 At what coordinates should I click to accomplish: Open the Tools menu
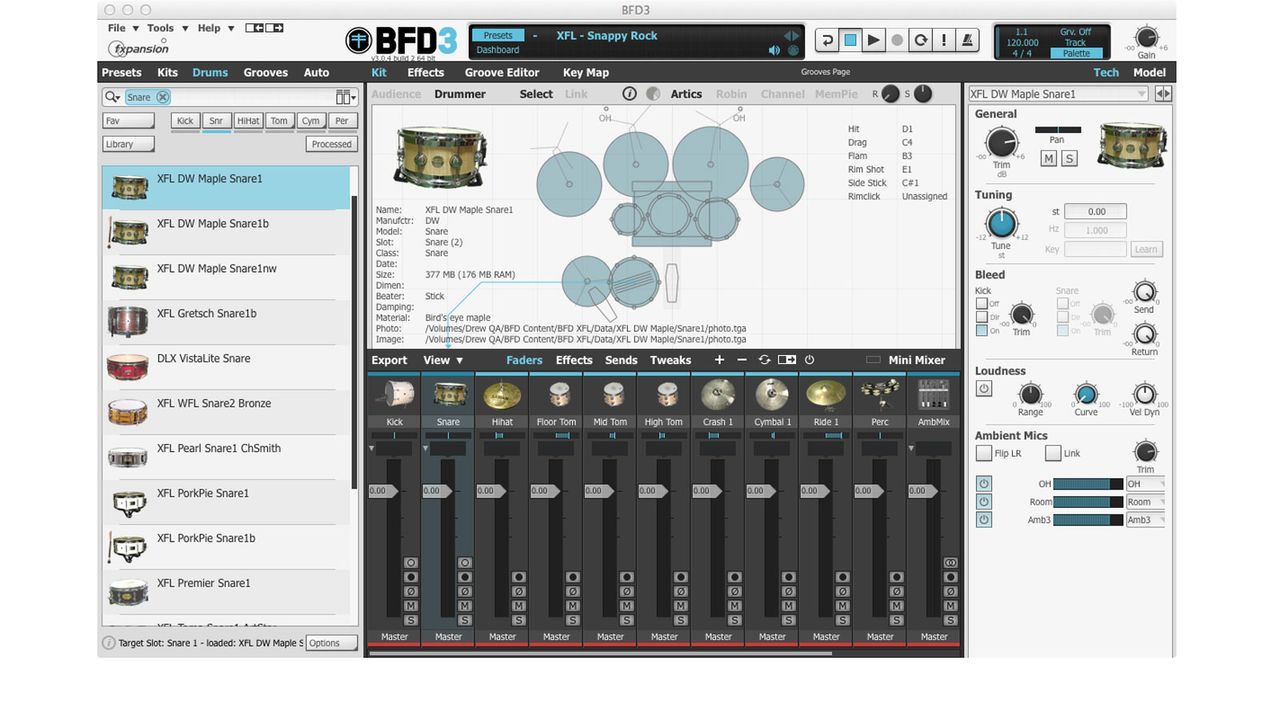click(x=165, y=28)
